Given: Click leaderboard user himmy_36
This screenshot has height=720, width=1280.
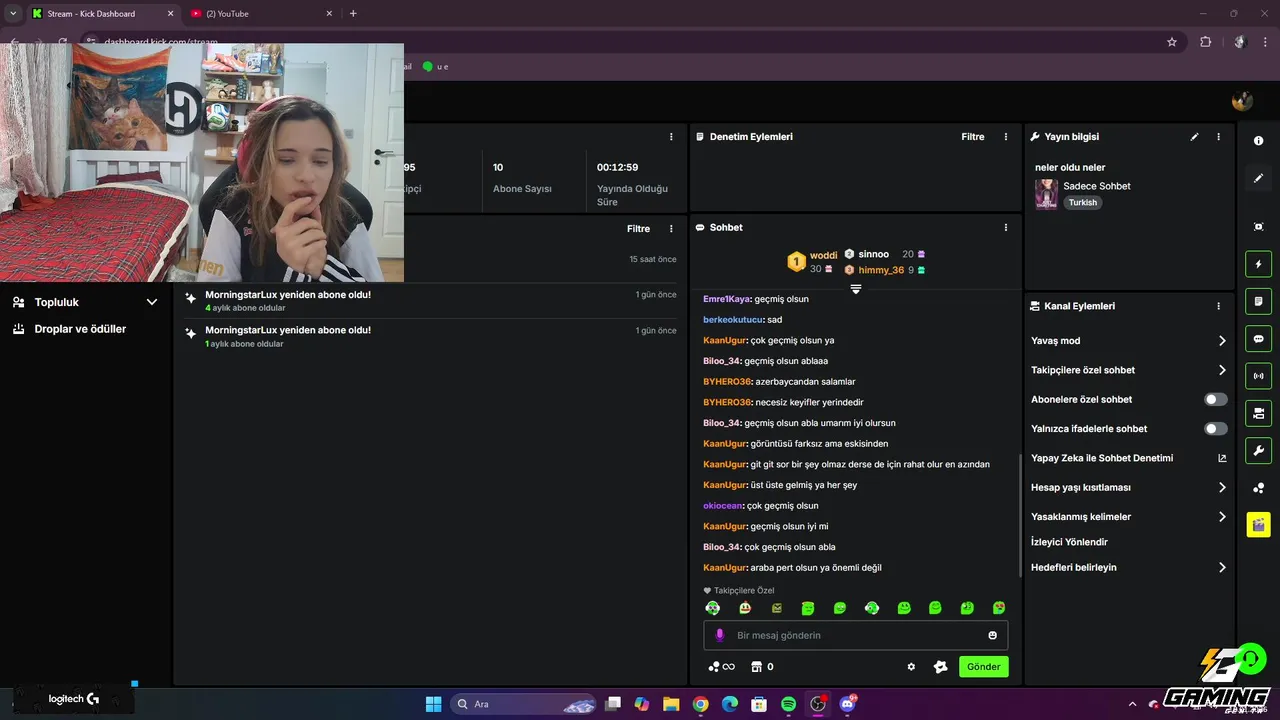Looking at the screenshot, I should tap(880, 270).
